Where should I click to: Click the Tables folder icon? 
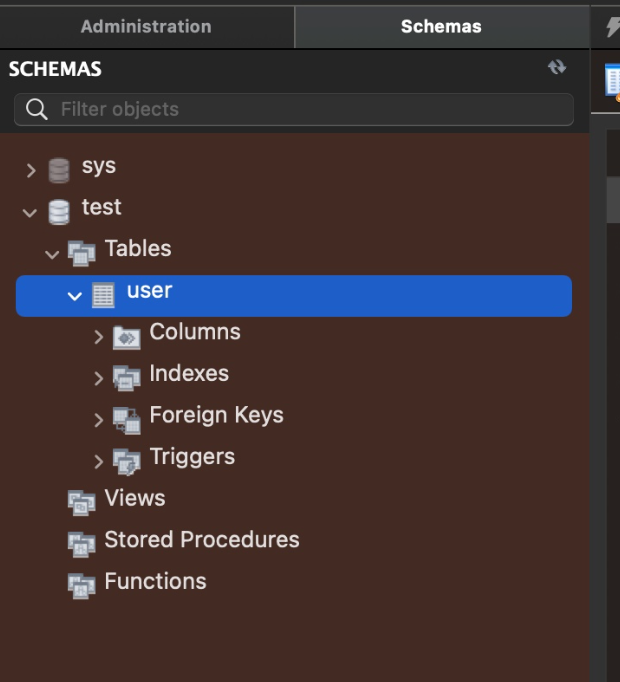tap(82, 252)
